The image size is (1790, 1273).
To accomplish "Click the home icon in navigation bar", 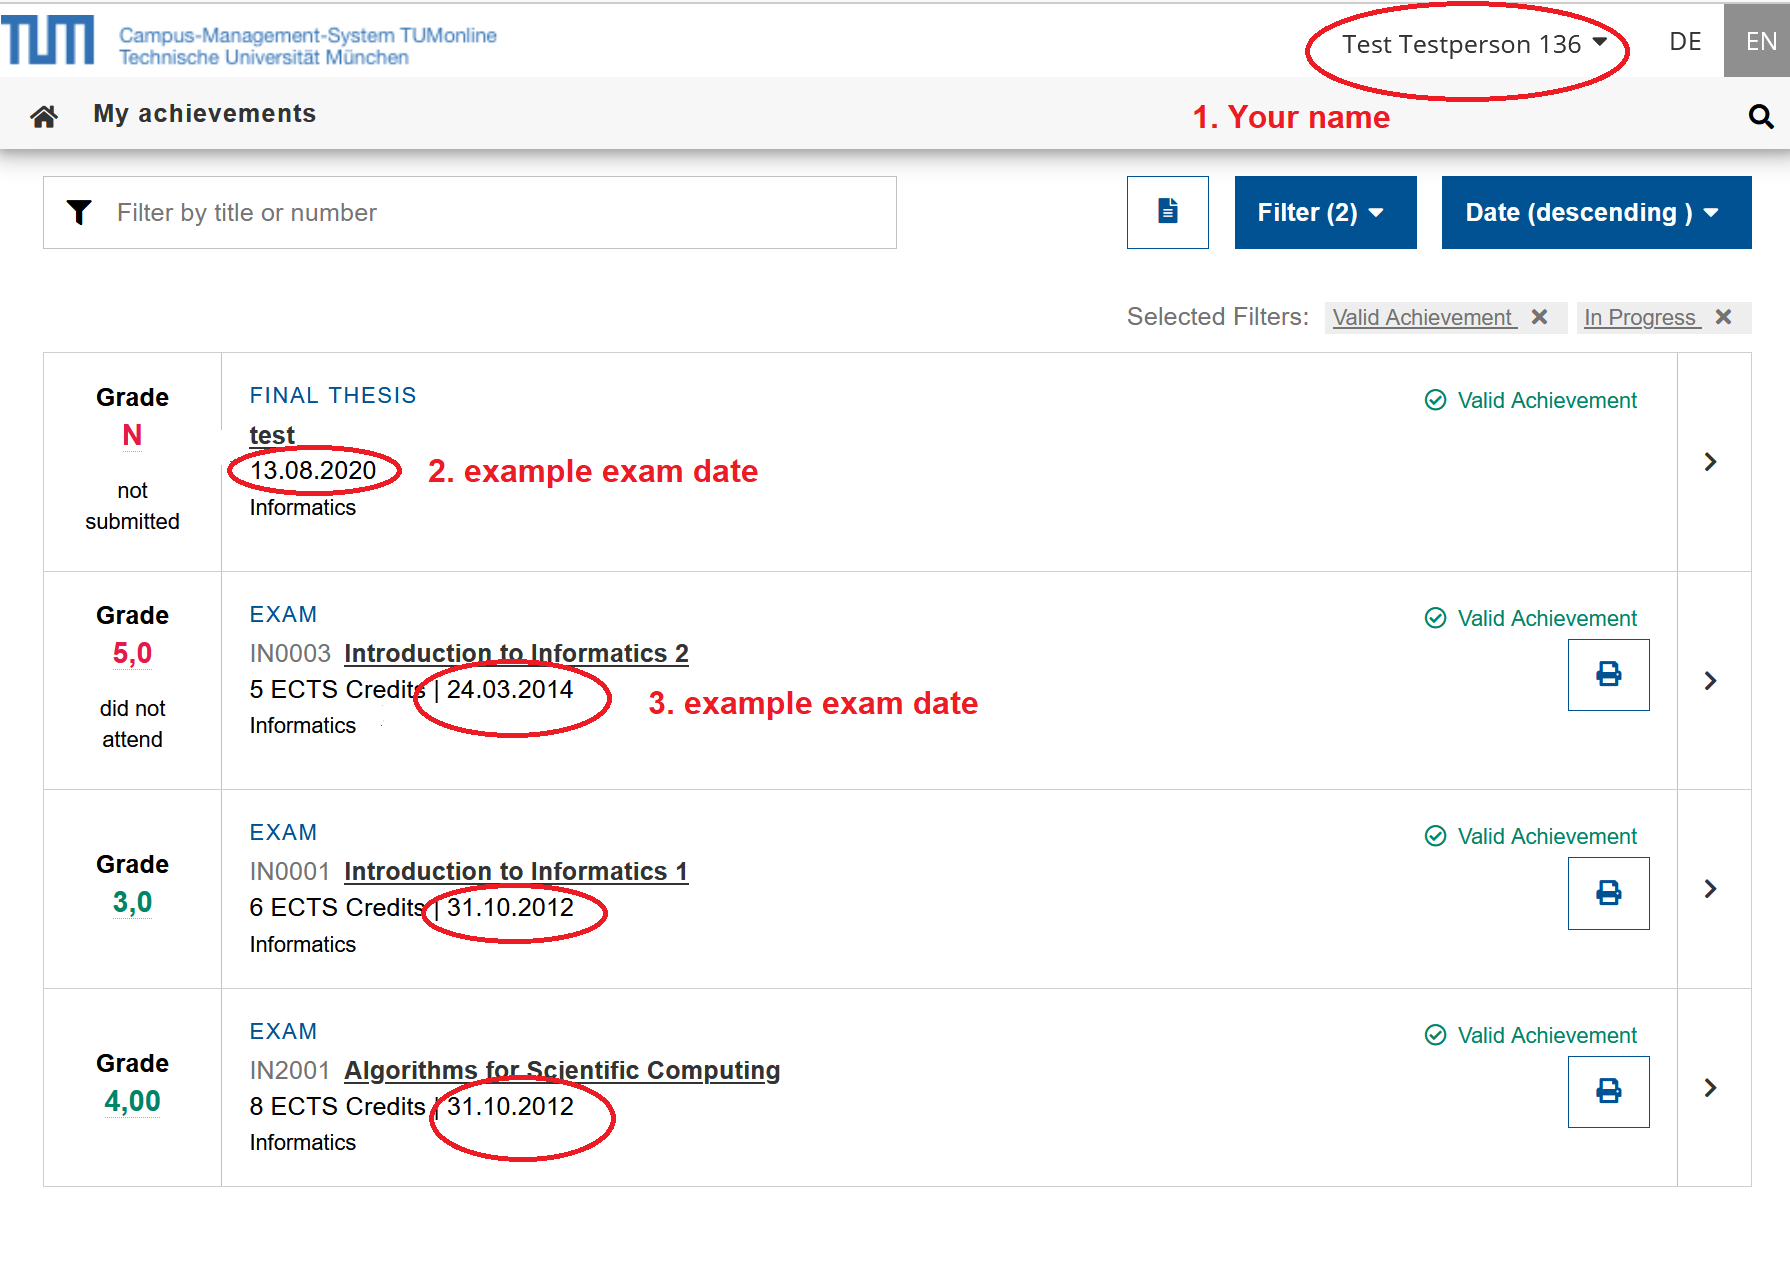I will click(44, 117).
